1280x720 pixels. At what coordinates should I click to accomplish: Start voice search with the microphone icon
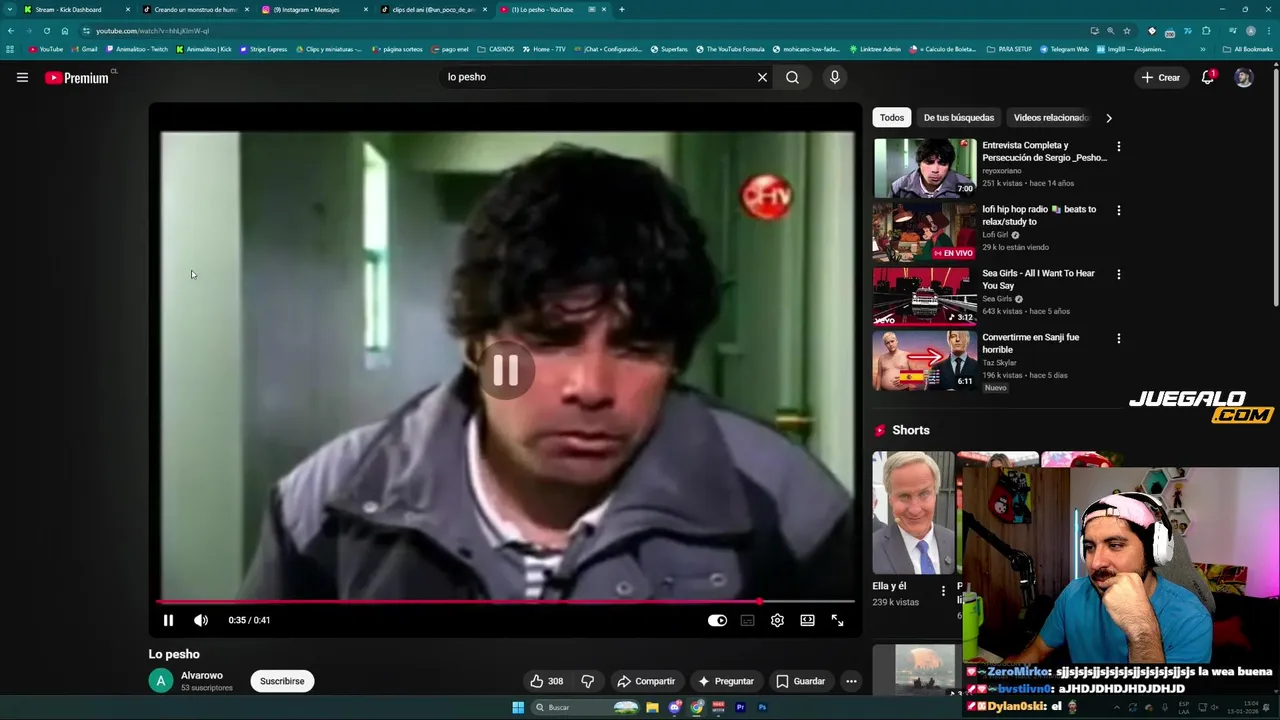[835, 77]
